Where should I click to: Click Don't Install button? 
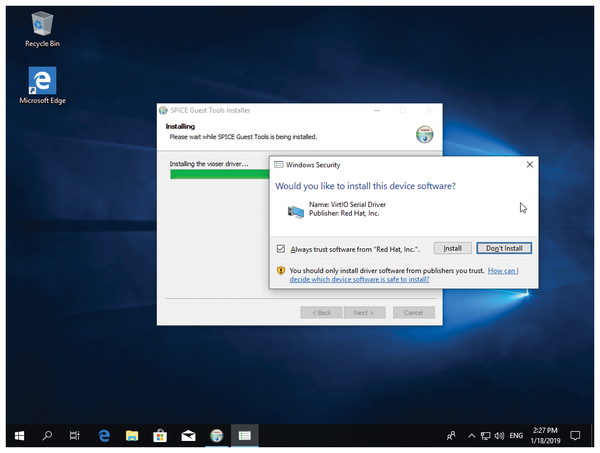504,248
